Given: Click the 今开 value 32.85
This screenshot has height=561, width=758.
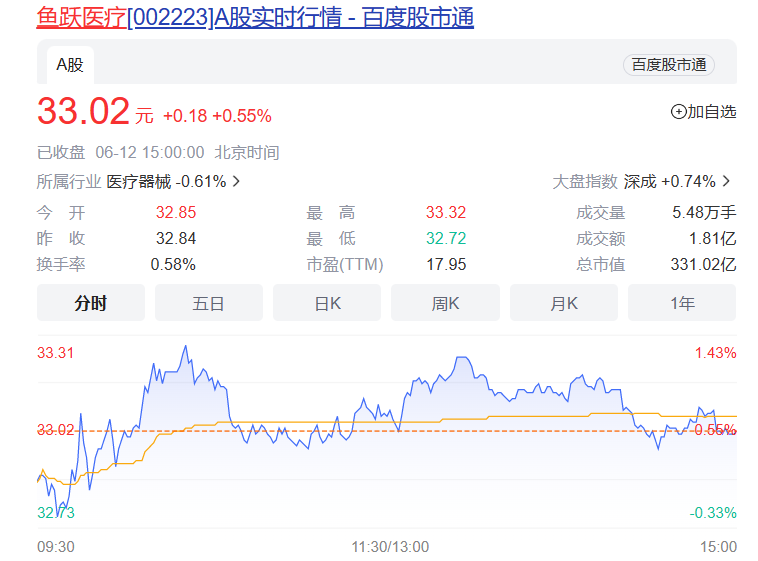Looking at the screenshot, I should pos(176,212).
